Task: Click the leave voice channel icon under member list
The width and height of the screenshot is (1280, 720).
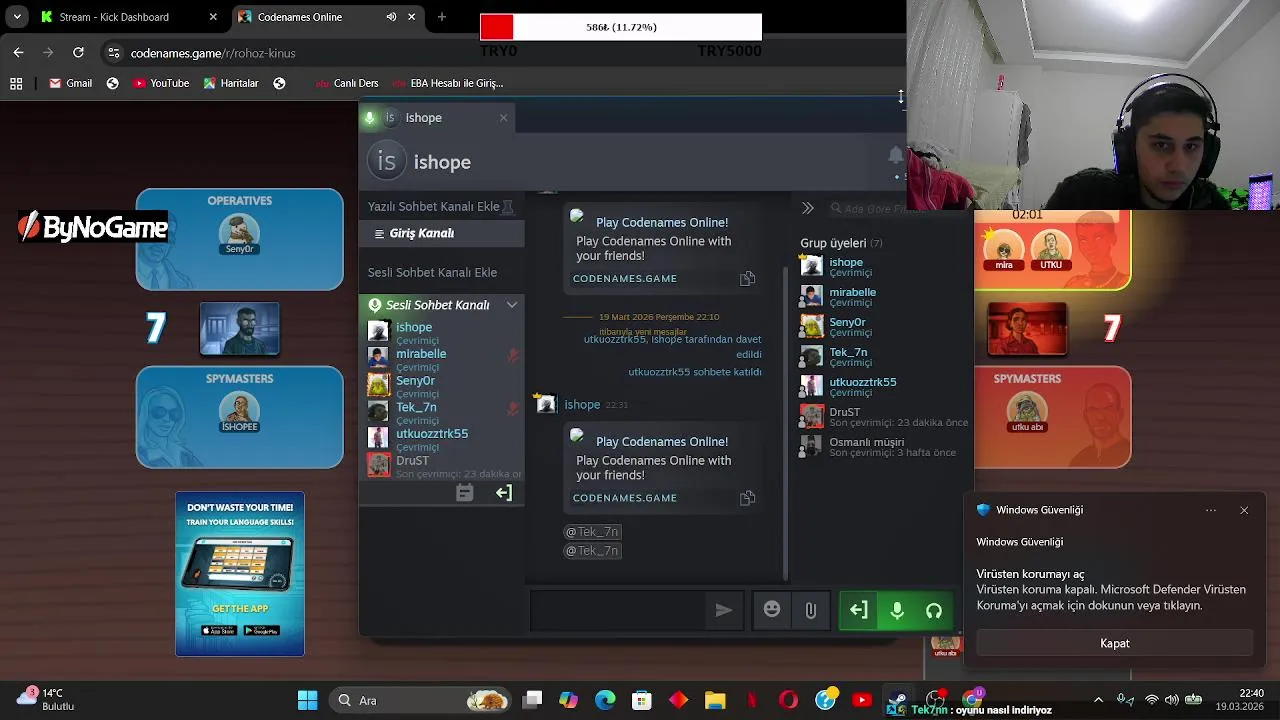Action: (504, 493)
